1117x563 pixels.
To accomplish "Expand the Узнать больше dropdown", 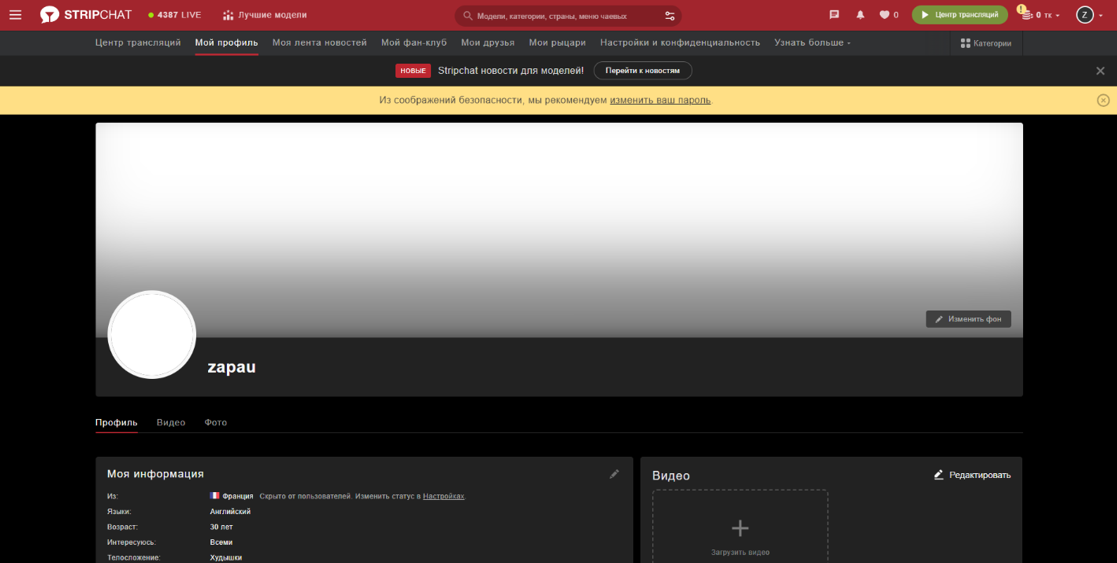I will pyautogui.click(x=812, y=43).
